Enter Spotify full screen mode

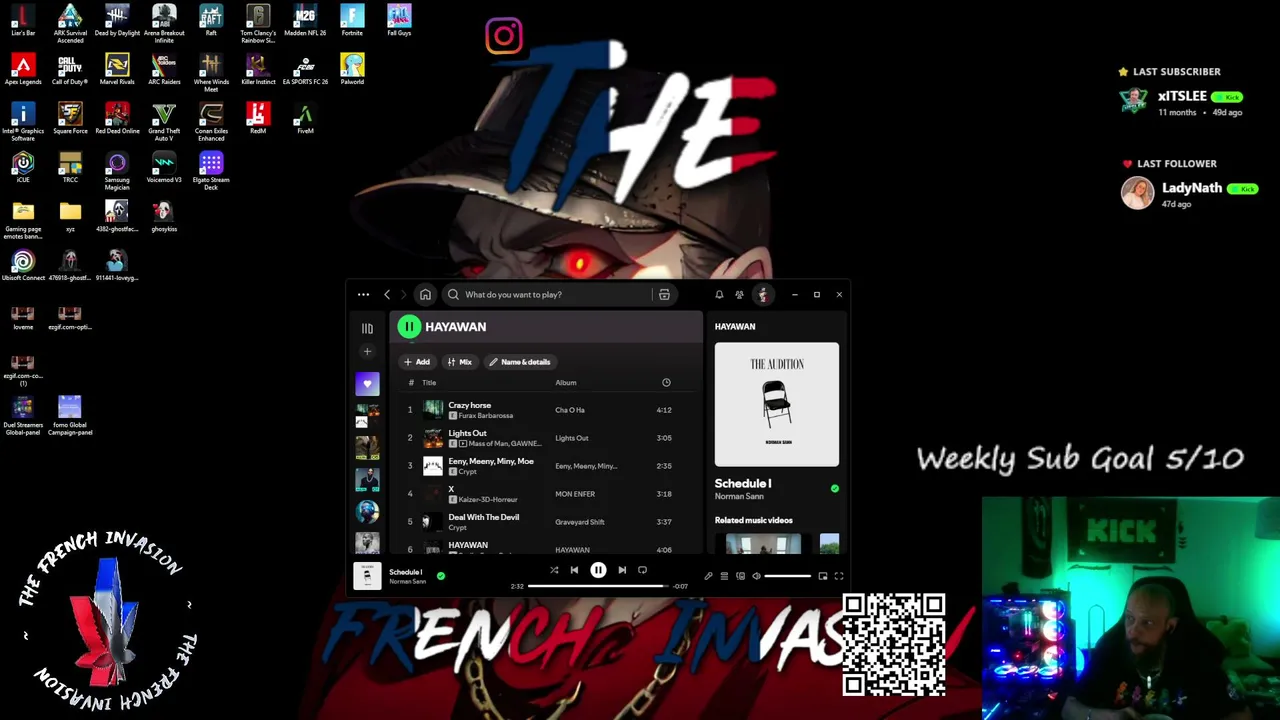(x=839, y=576)
